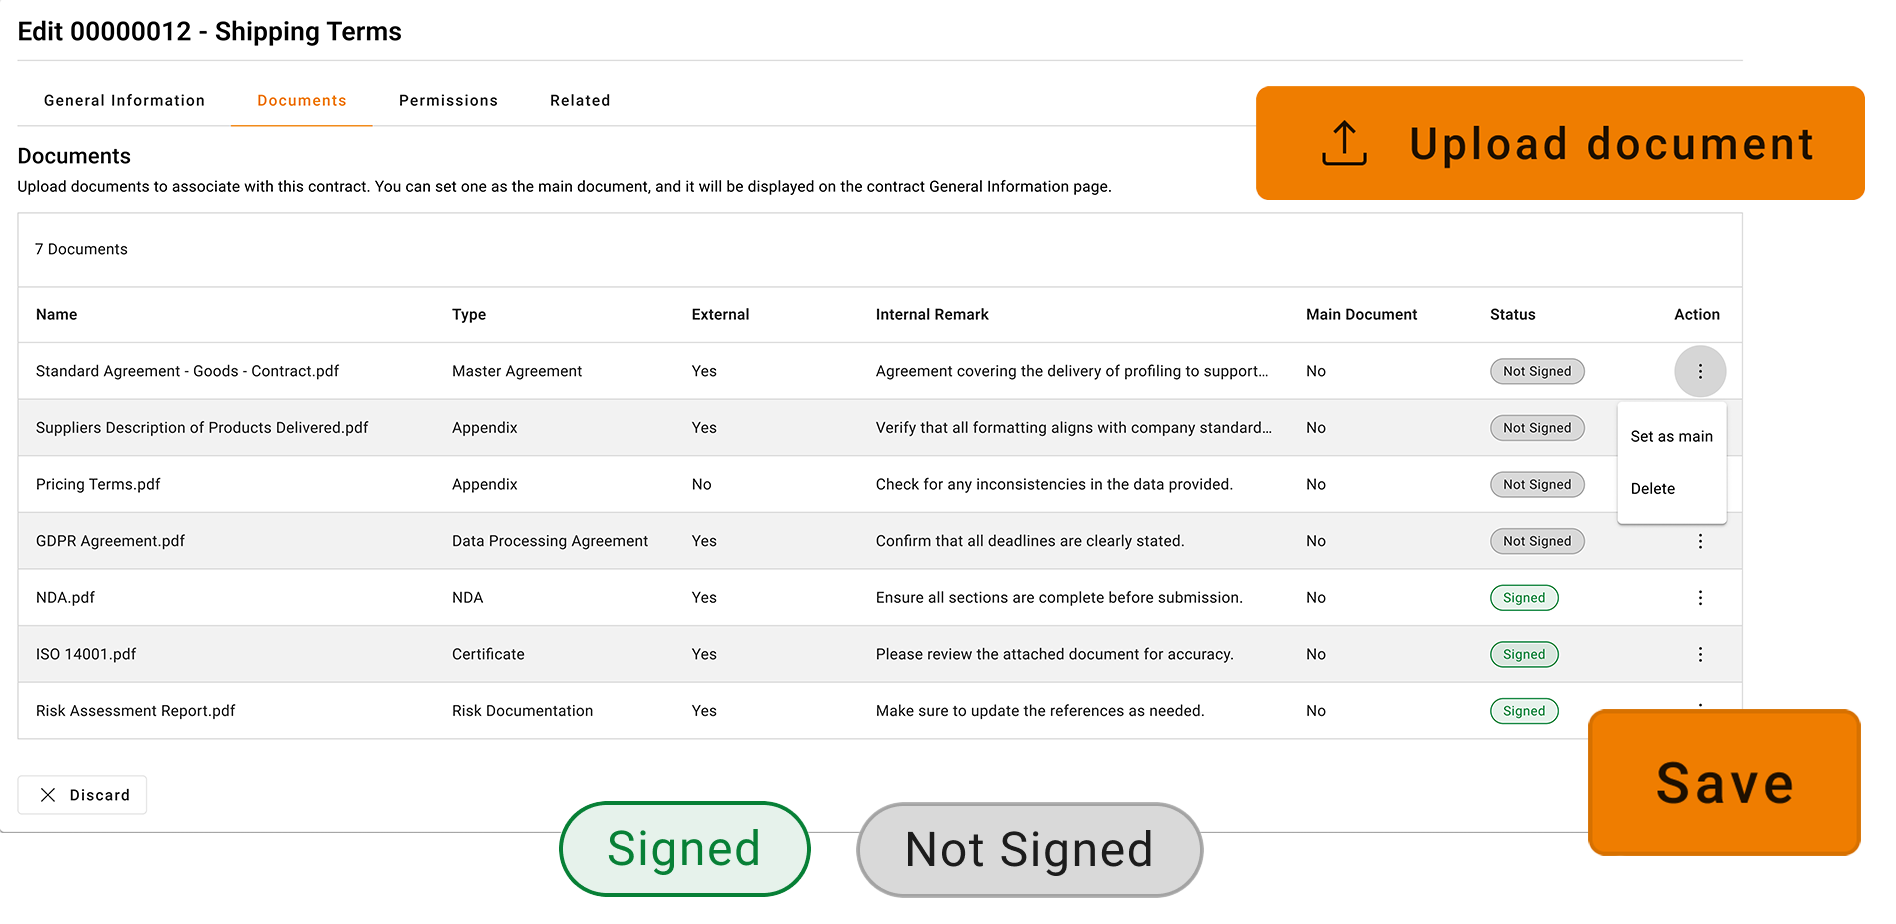This screenshot has width=1896, height=924.
Task: Click Signed status of NDA.pdf row
Action: coord(1523,598)
